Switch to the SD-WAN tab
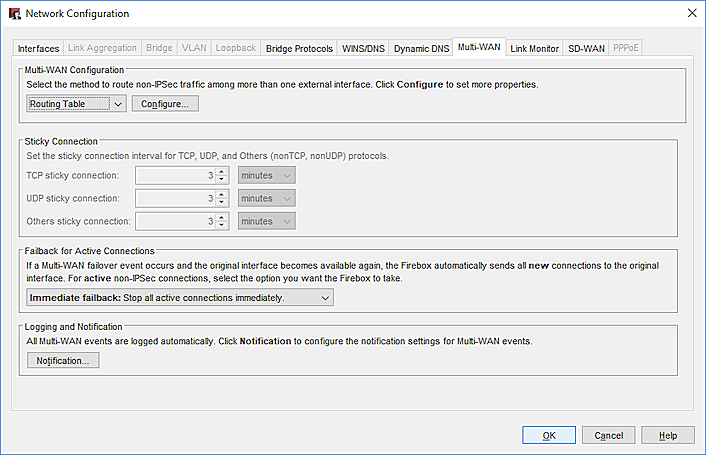The height and width of the screenshot is (455, 706). point(586,48)
